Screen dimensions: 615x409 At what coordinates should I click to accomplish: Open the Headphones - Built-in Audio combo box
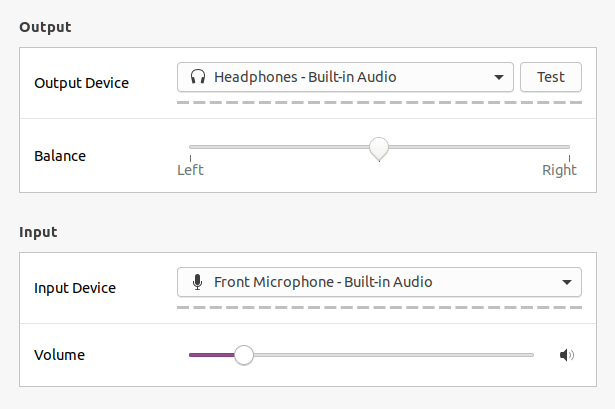click(x=345, y=77)
